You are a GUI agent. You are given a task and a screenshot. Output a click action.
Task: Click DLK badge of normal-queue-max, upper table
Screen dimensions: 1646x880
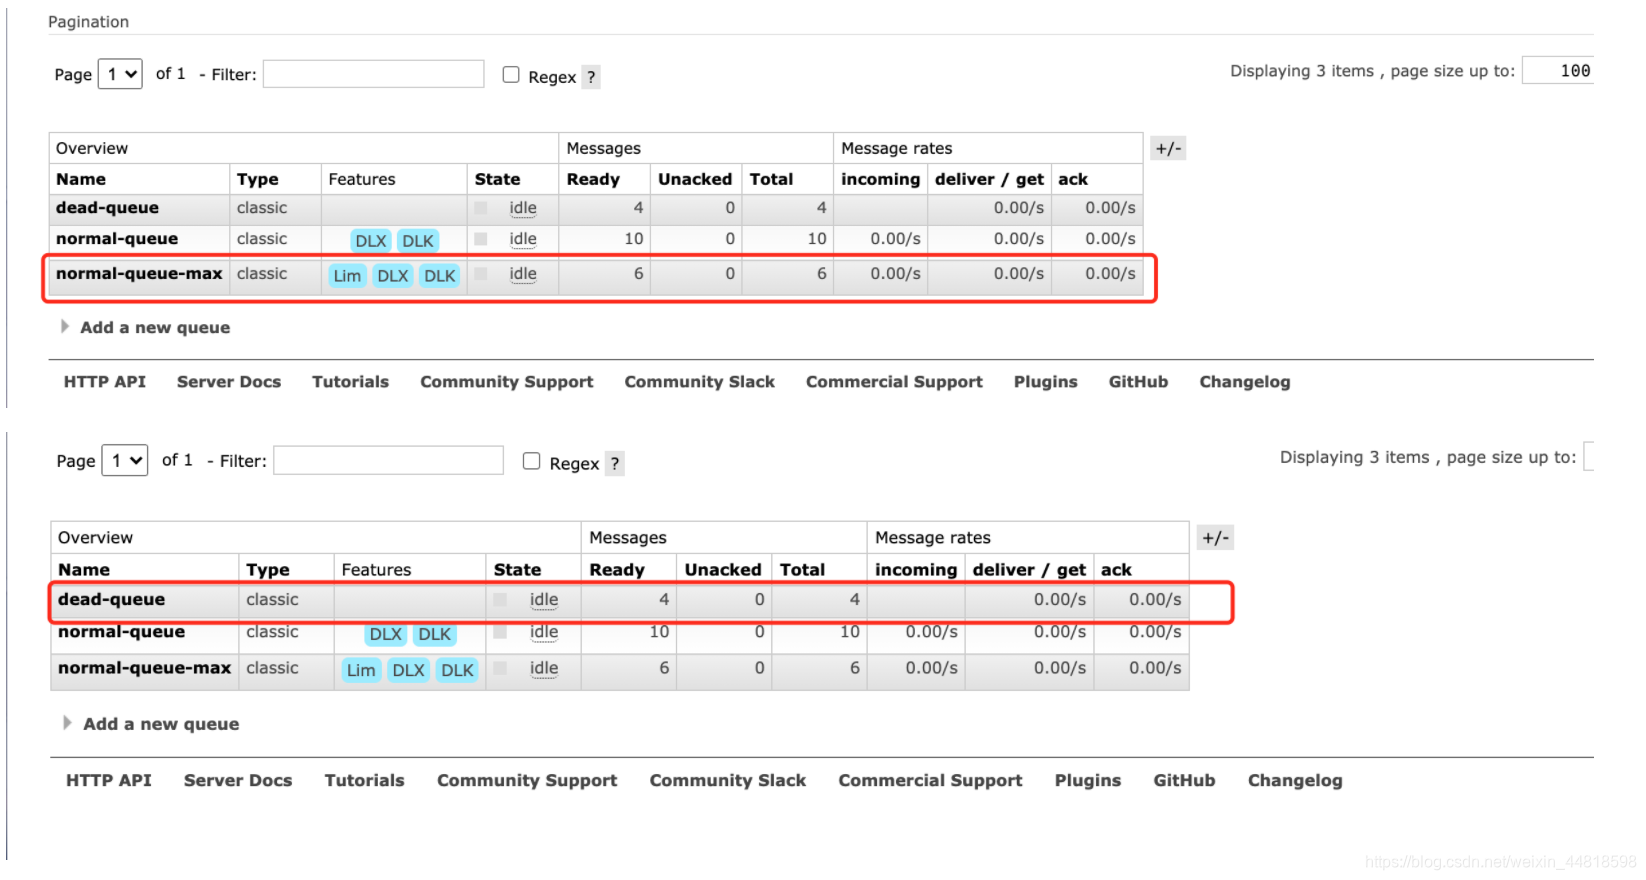(x=440, y=276)
